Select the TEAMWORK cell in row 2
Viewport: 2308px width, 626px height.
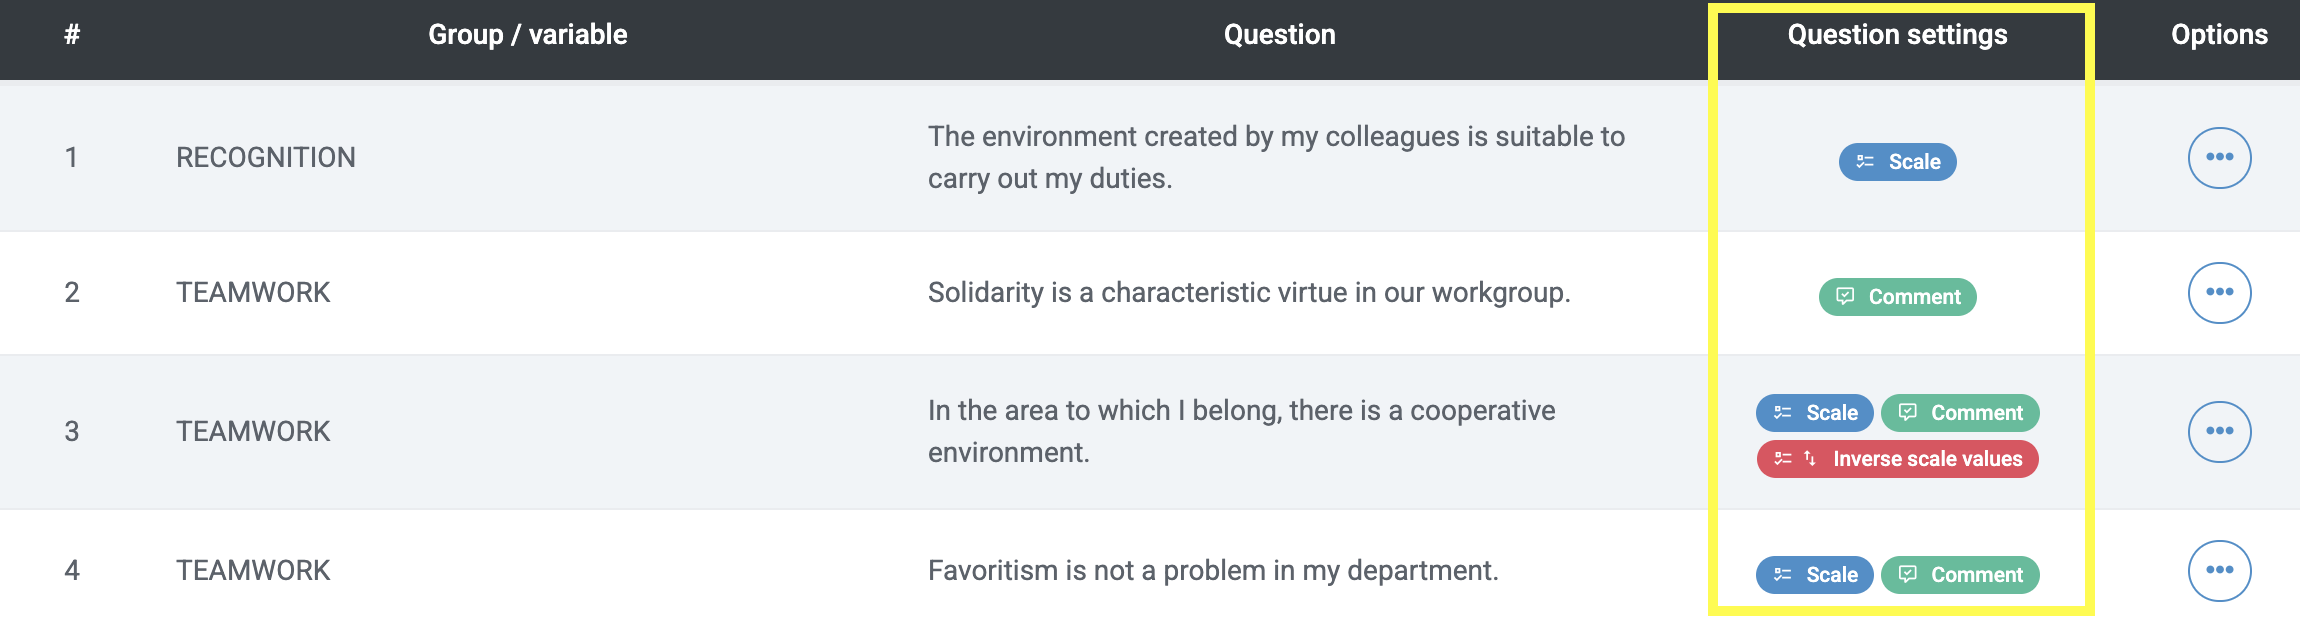coord(253,293)
